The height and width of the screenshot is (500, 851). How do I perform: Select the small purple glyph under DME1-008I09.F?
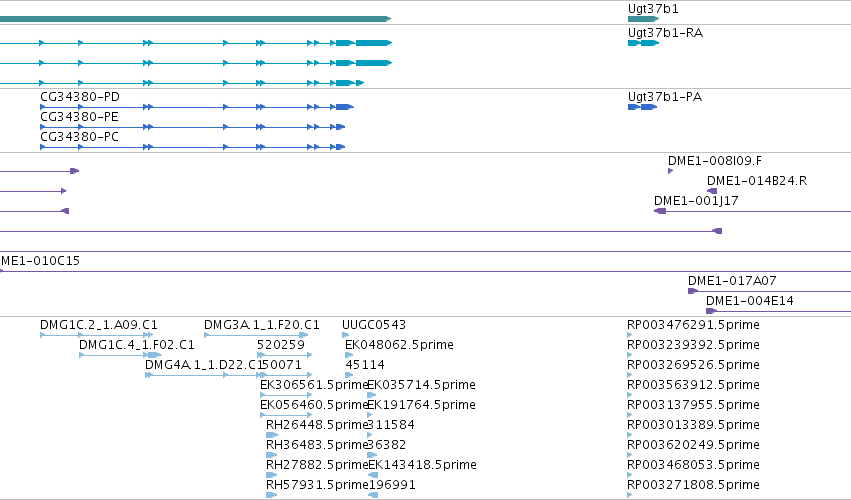[670, 171]
